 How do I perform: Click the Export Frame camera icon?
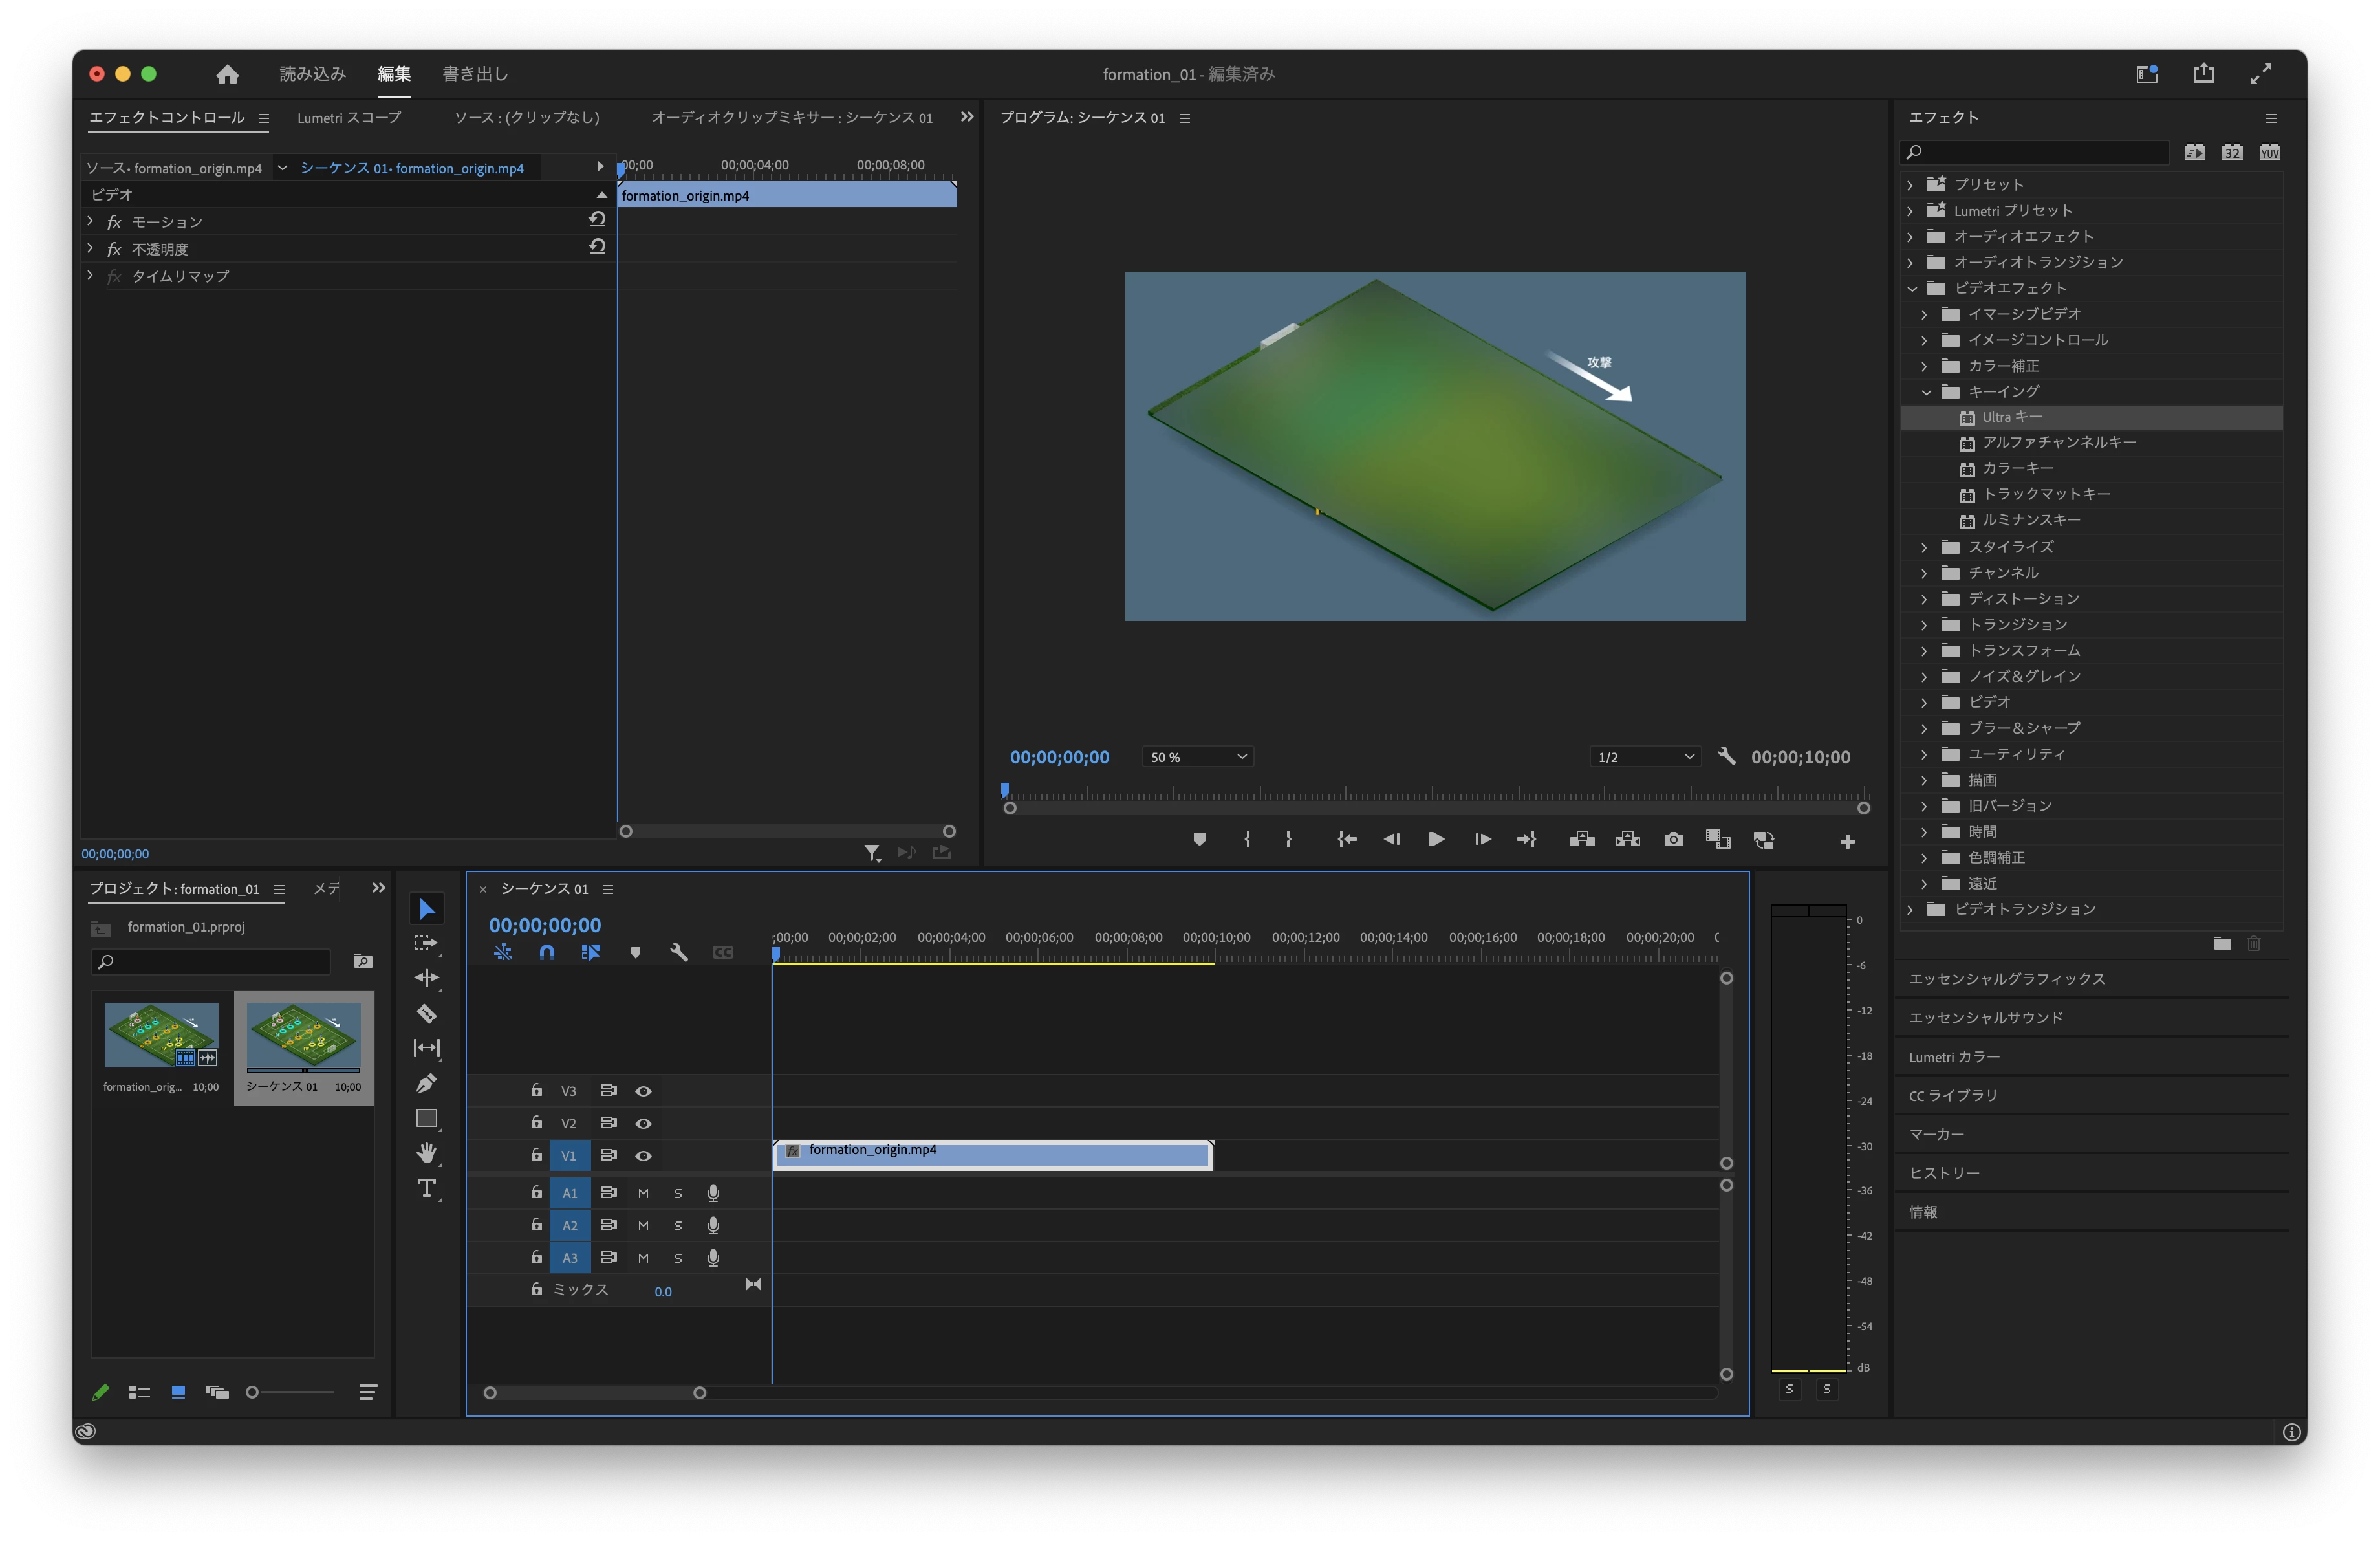coord(1673,839)
